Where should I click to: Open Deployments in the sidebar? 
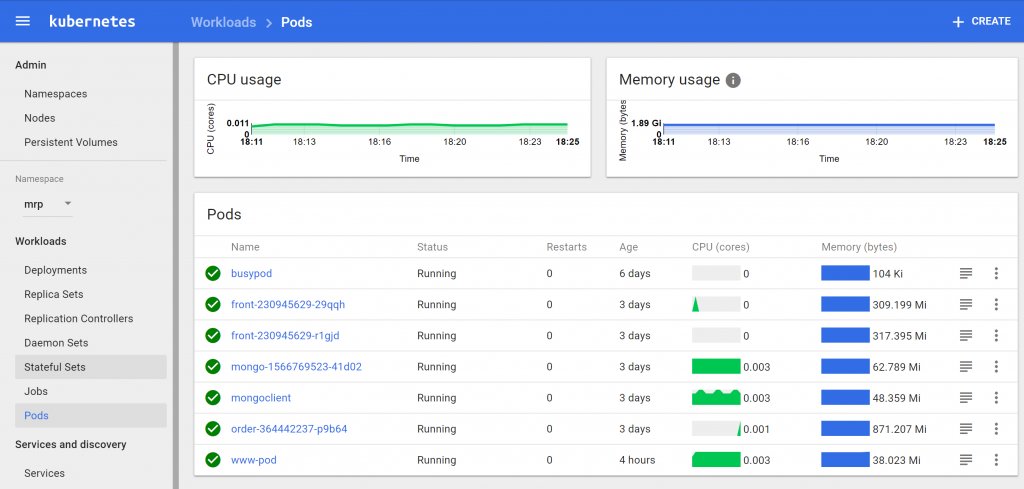(x=56, y=270)
